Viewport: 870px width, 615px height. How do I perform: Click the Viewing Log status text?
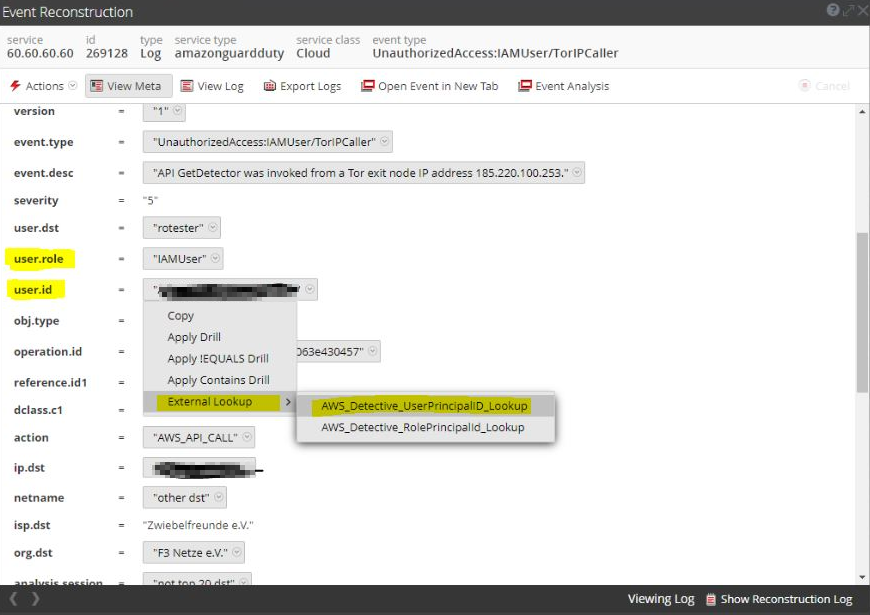pyautogui.click(x=661, y=599)
